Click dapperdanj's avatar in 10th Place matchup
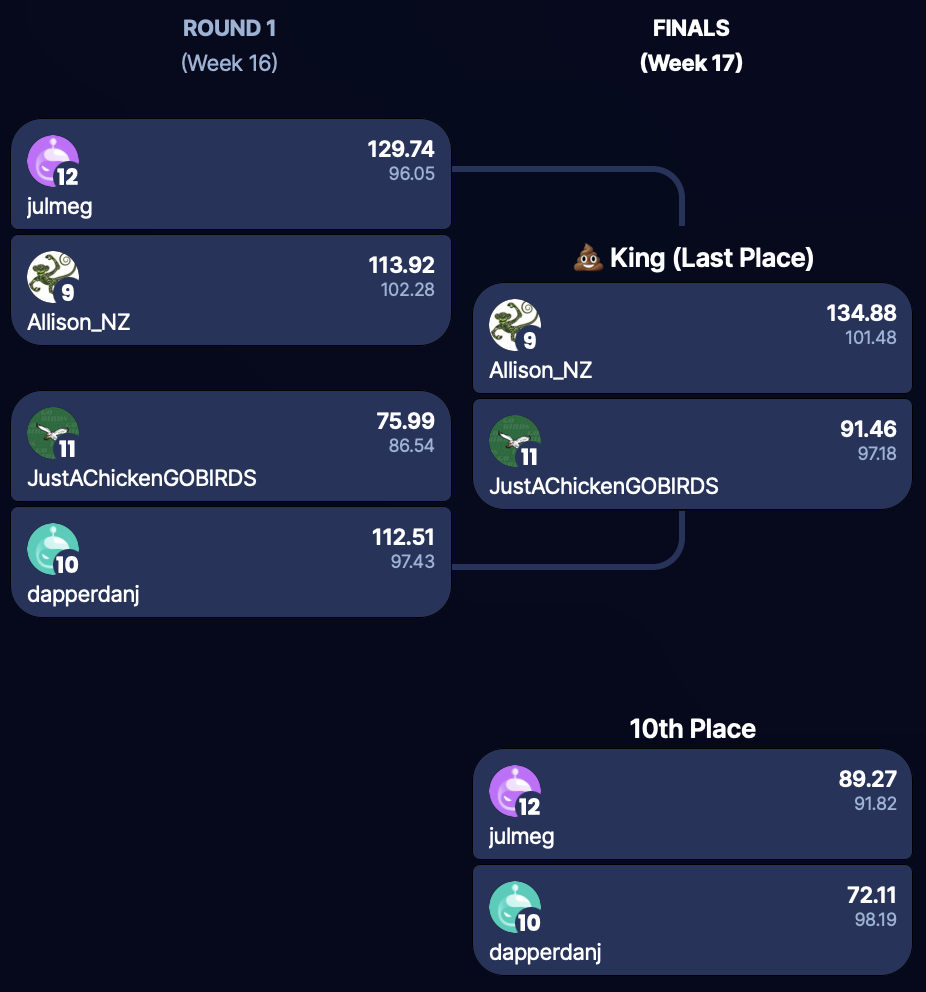The image size is (926, 992). point(514,907)
